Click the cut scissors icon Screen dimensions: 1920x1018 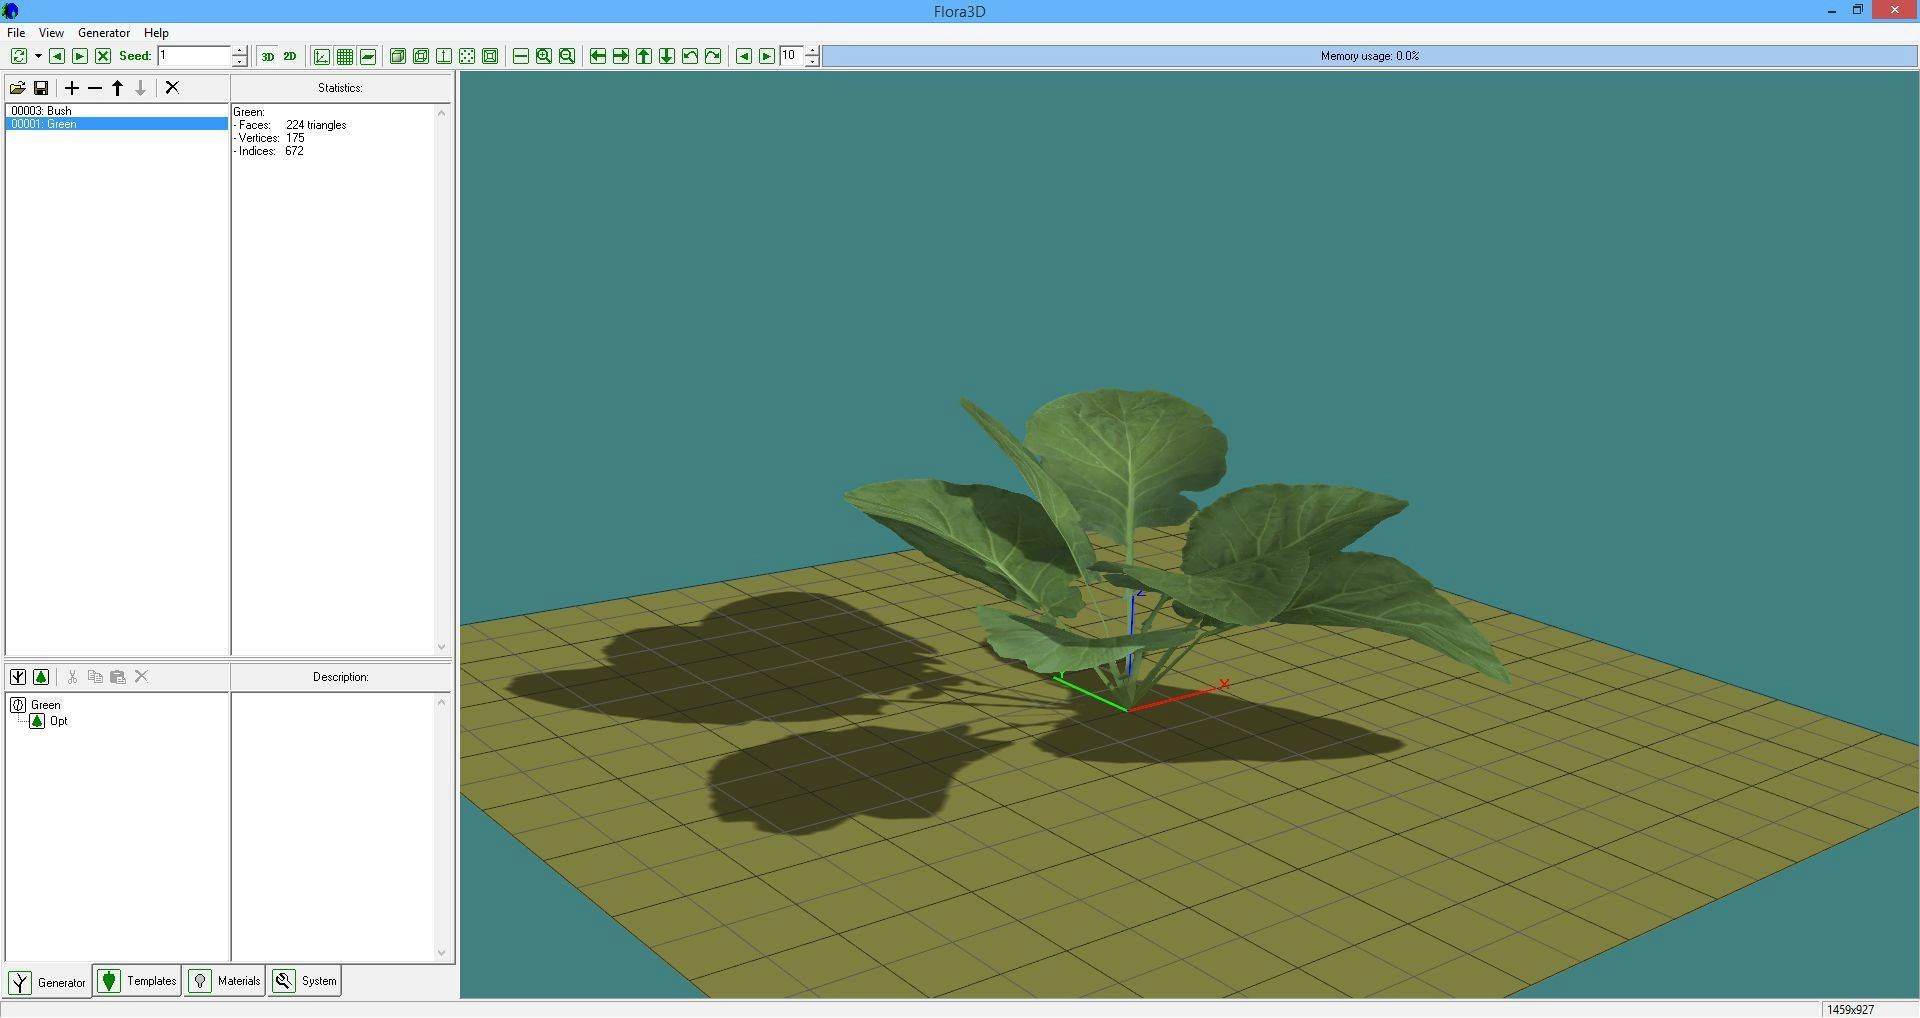click(72, 677)
